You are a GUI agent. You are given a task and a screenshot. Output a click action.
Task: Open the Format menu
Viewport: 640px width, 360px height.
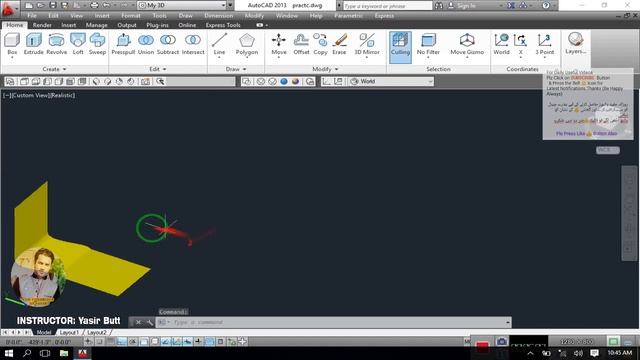tap(131, 16)
